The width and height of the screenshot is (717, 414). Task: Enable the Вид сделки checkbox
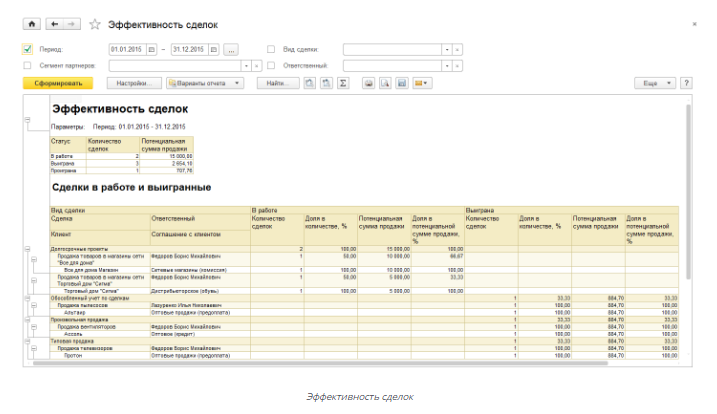pos(271,49)
